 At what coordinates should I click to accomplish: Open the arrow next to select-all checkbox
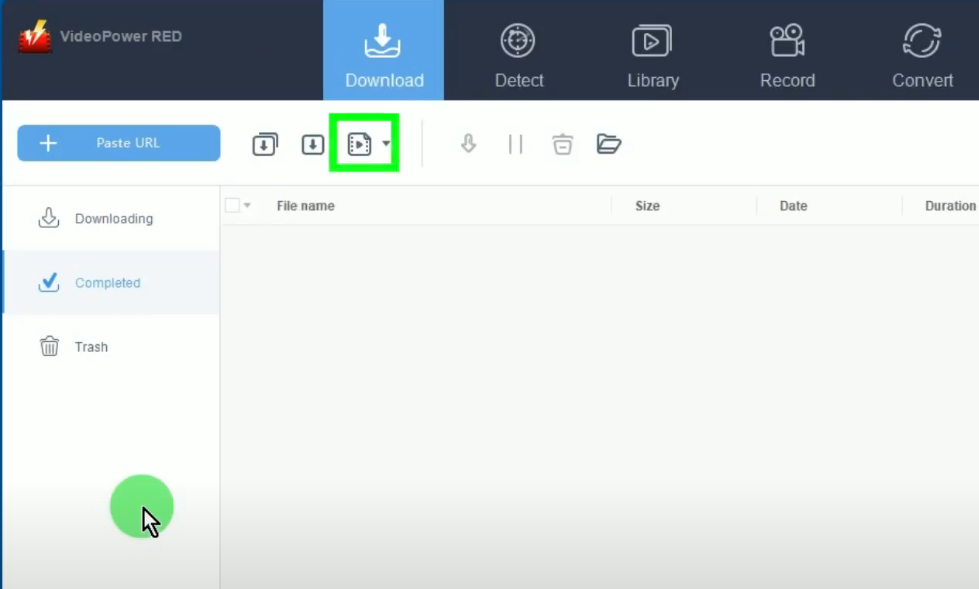[x=247, y=206]
